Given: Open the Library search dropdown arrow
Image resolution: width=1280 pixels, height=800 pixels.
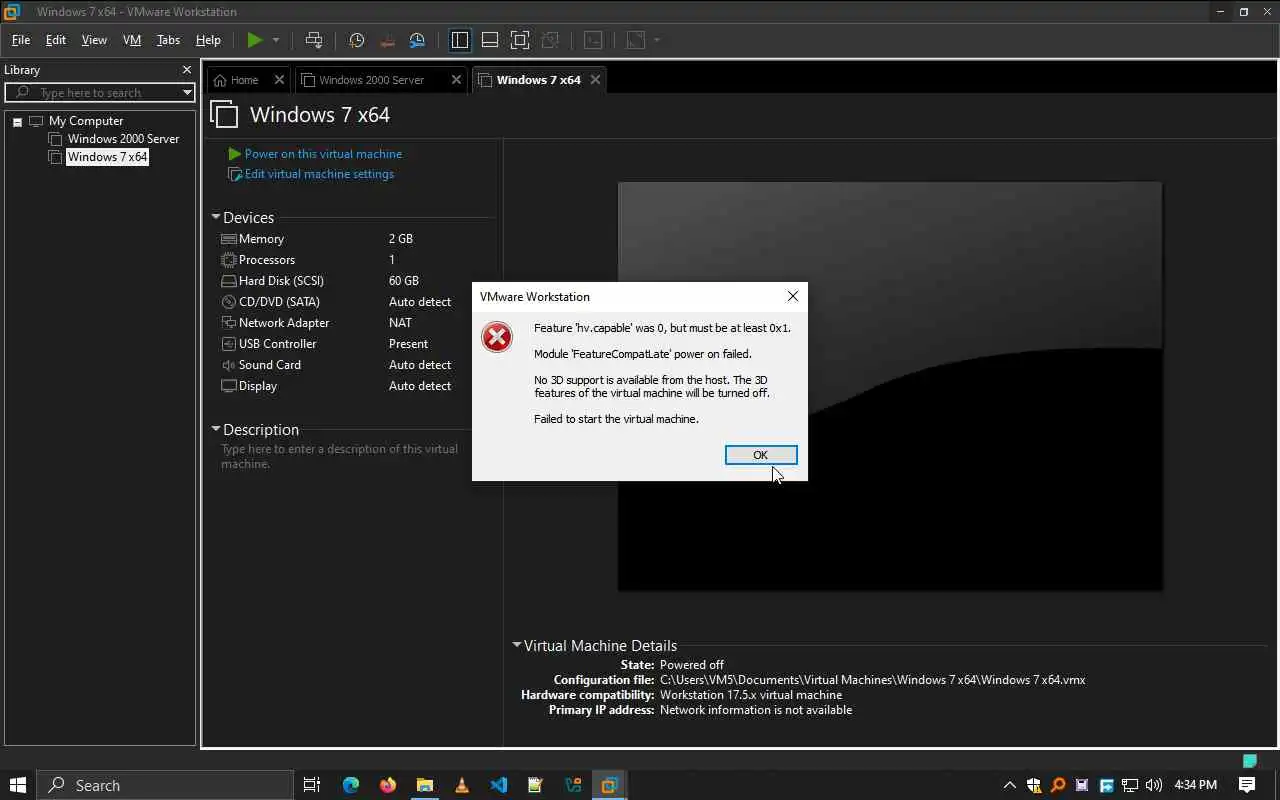Looking at the screenshot, I should click(x=187, y=92).
